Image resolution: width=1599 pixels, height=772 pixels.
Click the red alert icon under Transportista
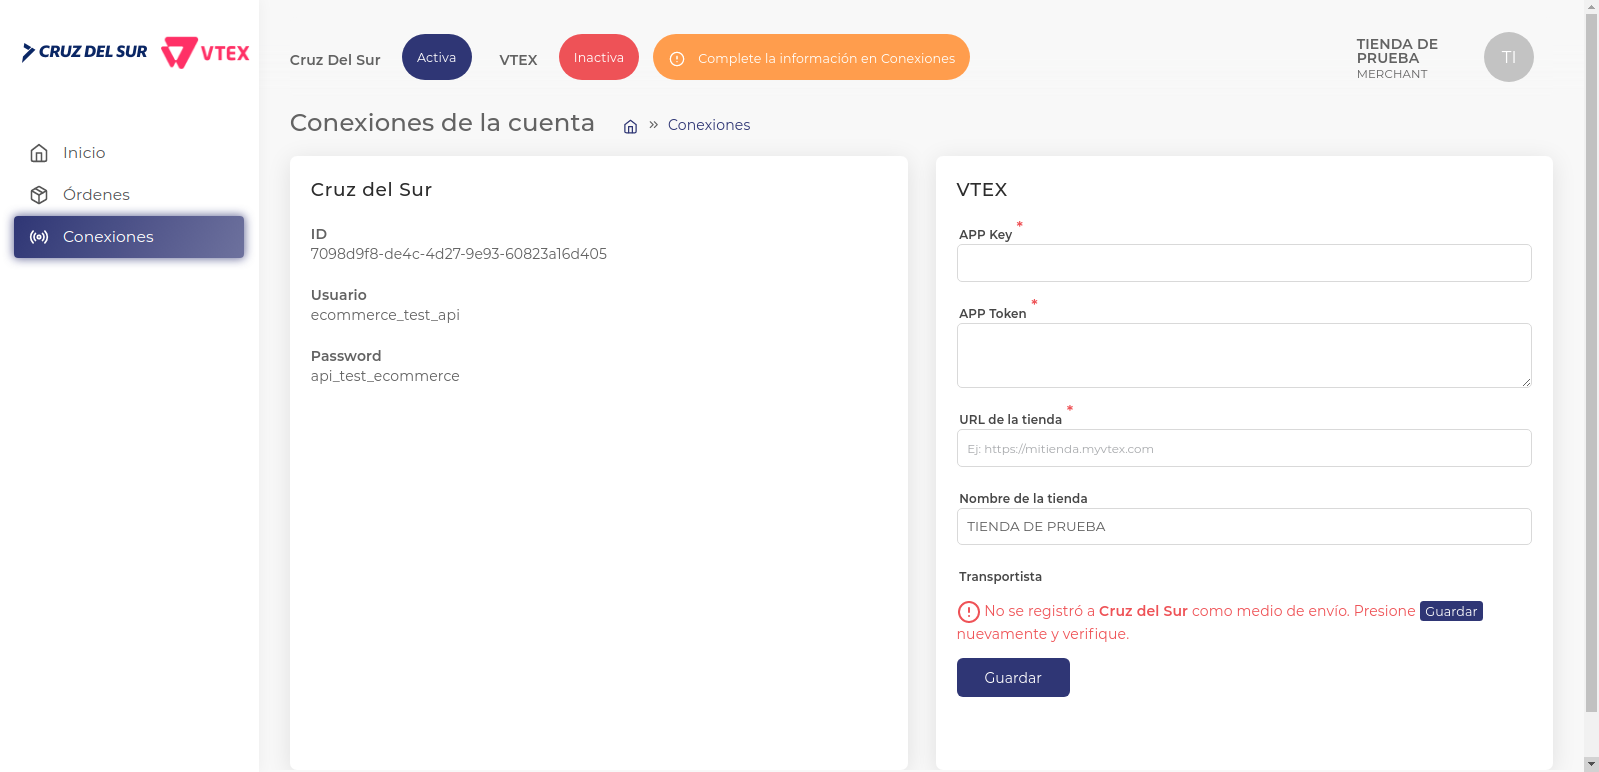click(968, 612)
